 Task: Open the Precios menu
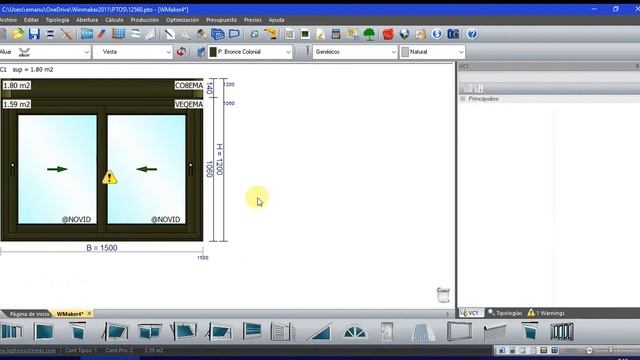[253, 20]
